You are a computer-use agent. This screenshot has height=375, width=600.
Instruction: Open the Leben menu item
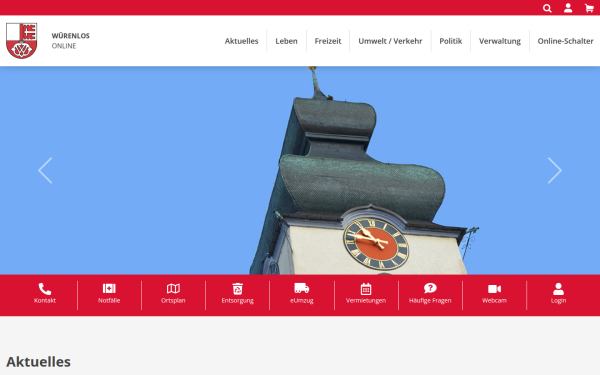point(286,41)
